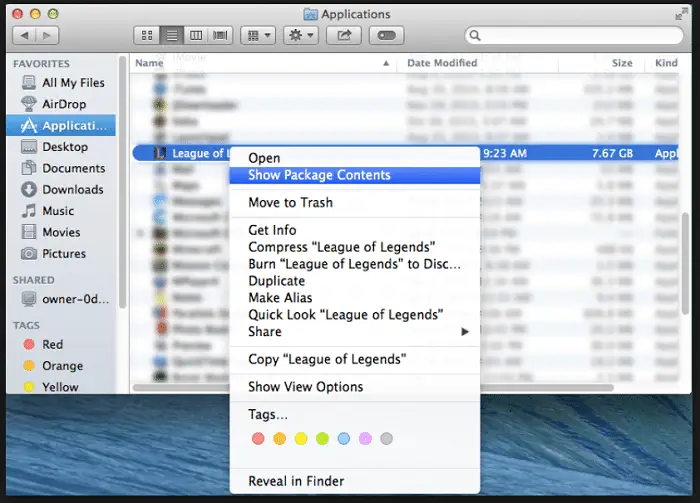
Task: Expand the Share submenu
Action: [x=354, y=332]
